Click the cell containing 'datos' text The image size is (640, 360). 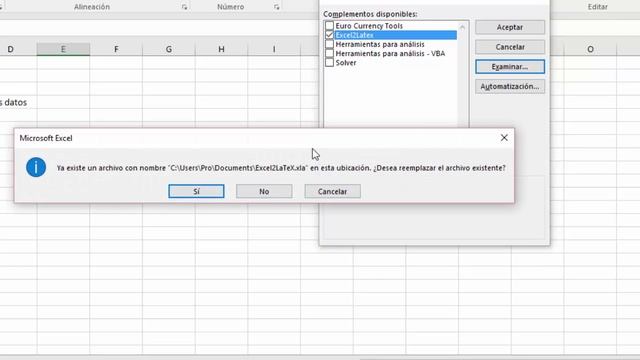tap(18, 102)
